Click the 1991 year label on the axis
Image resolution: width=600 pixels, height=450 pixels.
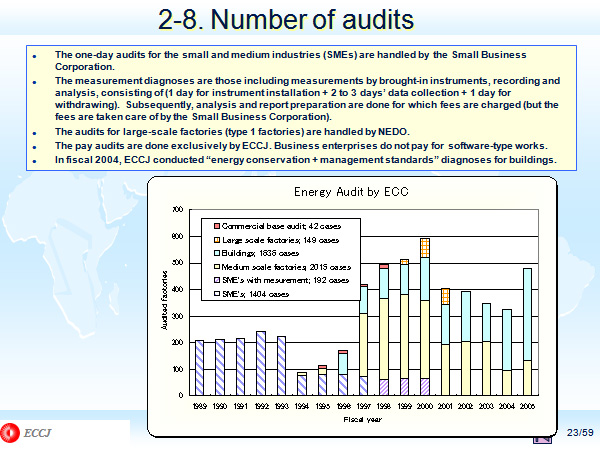(241, 406)
